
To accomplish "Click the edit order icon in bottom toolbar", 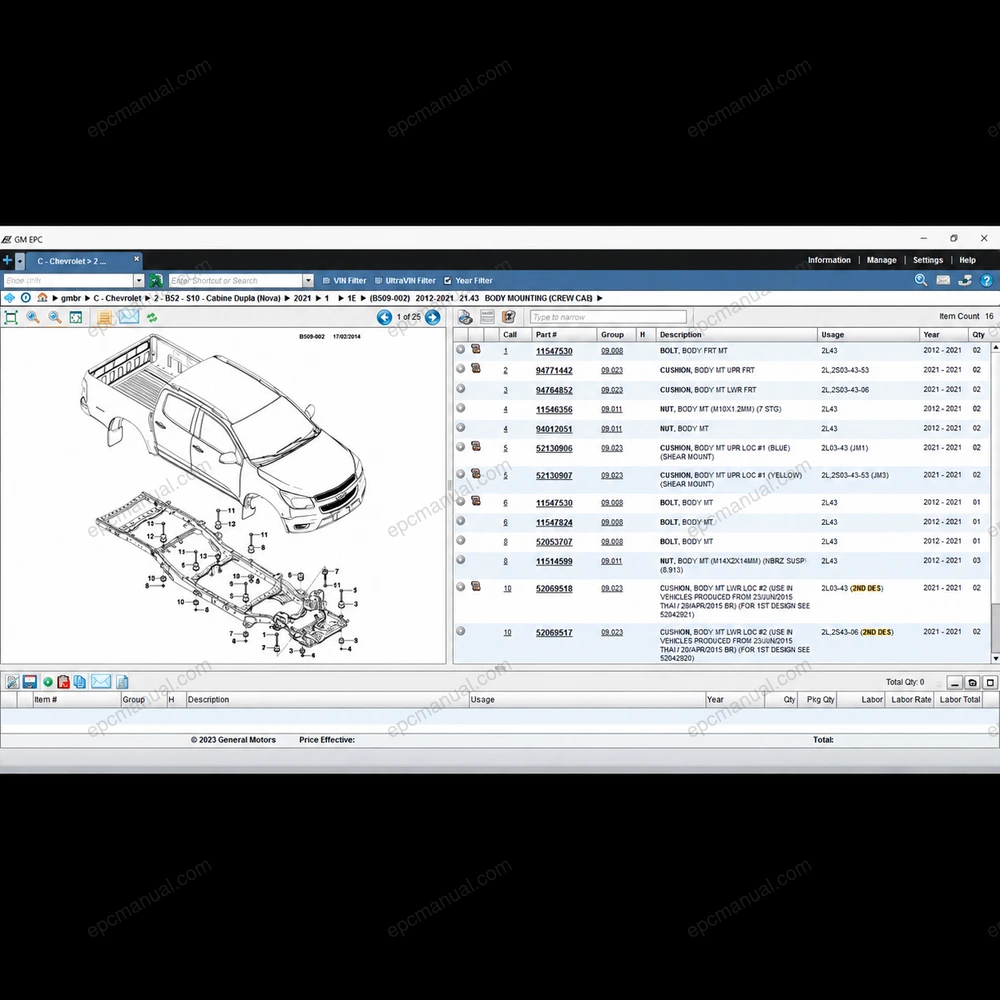I will point(12,682).
